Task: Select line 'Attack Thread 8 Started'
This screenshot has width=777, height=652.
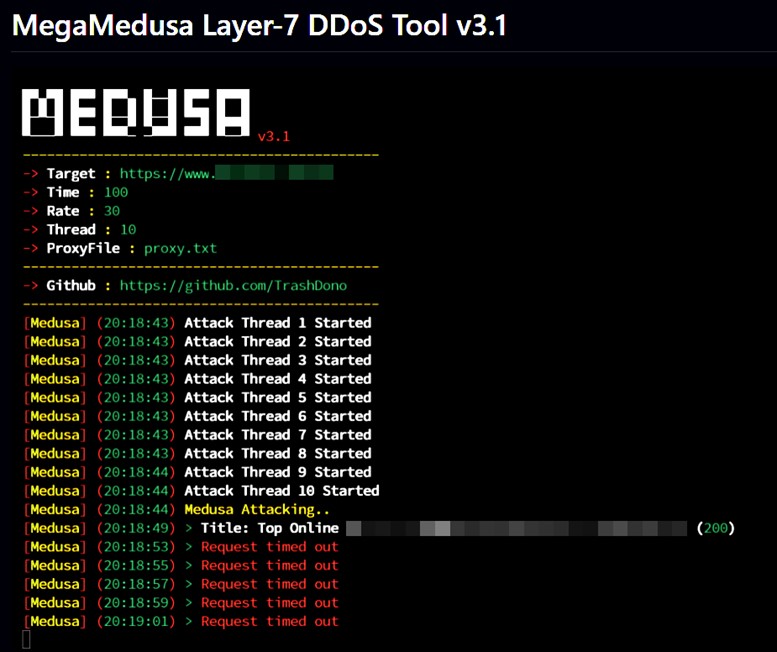Action: coord(278,454)
